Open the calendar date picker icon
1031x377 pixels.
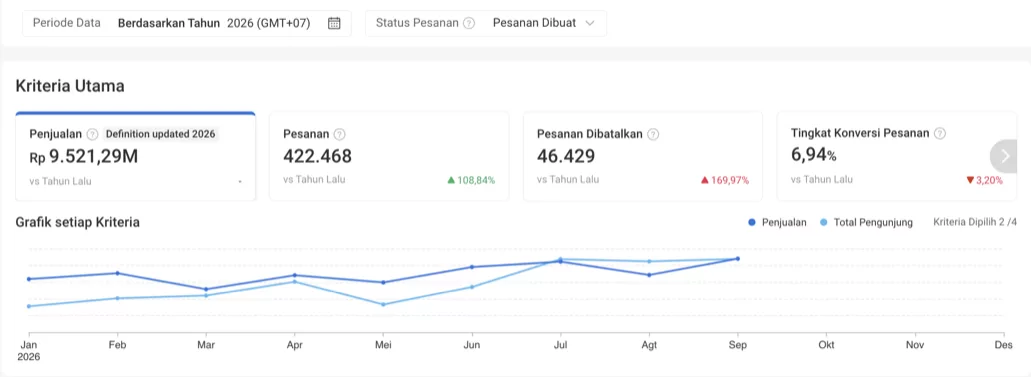pos(334,23)
